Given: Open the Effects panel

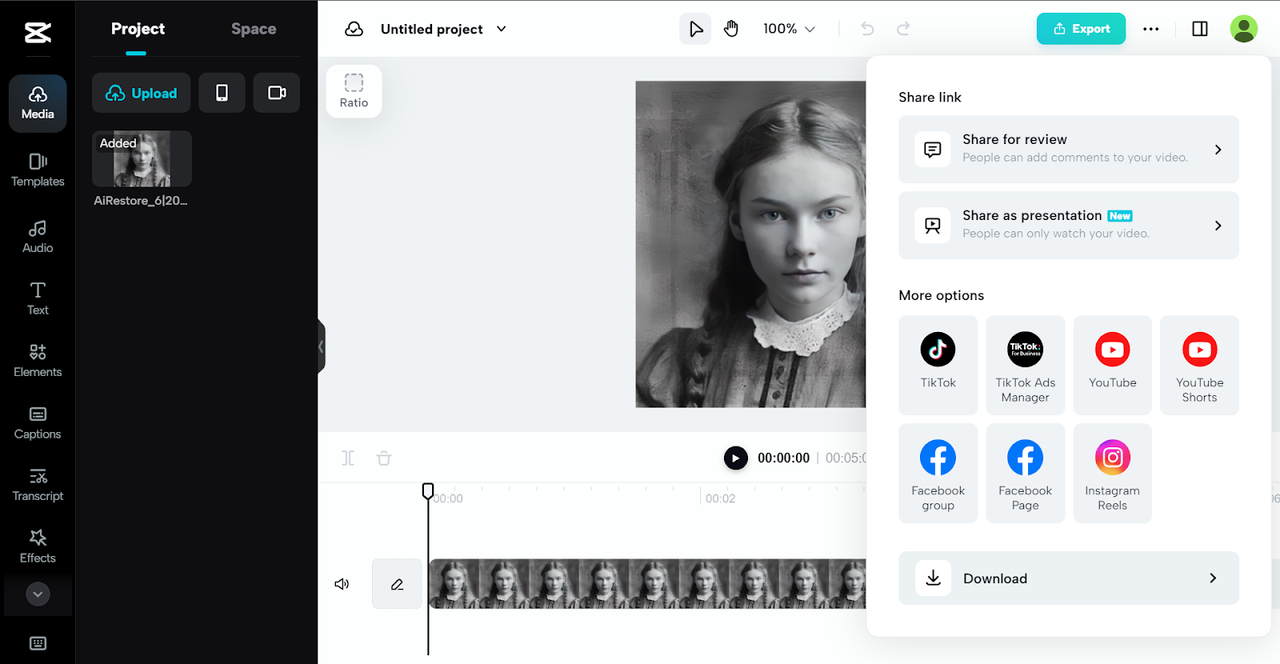Looking at the screenshot, I should [x=38, y=546].
